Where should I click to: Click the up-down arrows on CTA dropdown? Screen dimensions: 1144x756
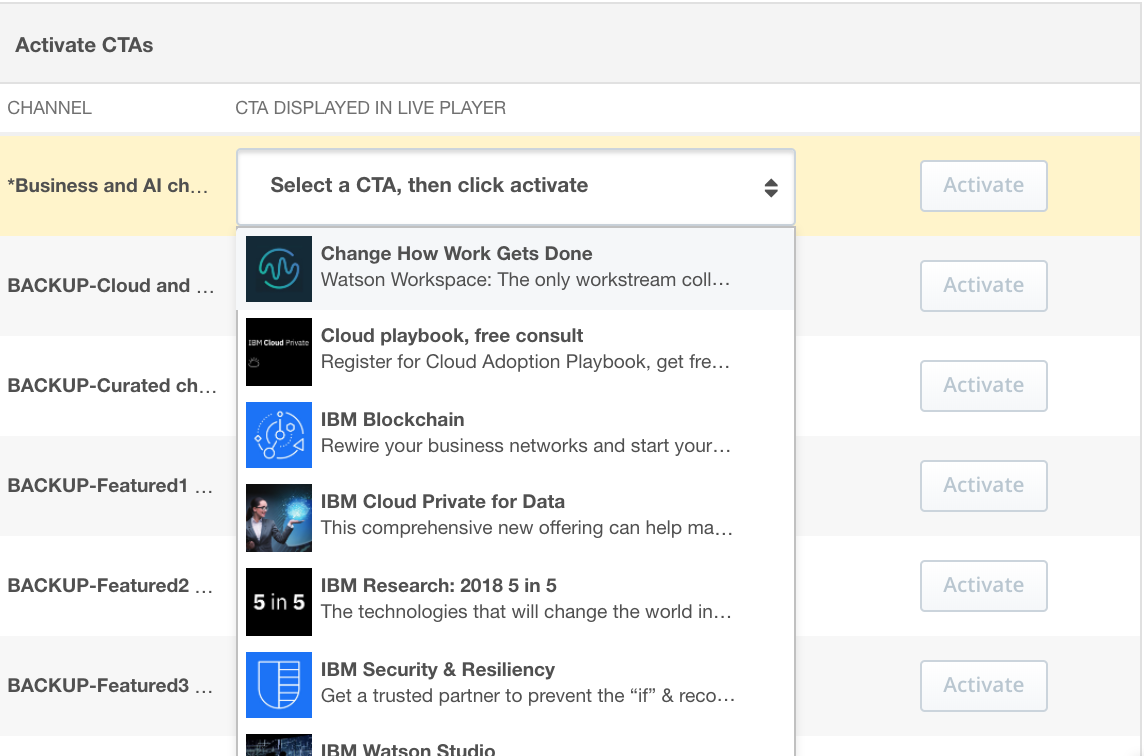click(770, 188)
